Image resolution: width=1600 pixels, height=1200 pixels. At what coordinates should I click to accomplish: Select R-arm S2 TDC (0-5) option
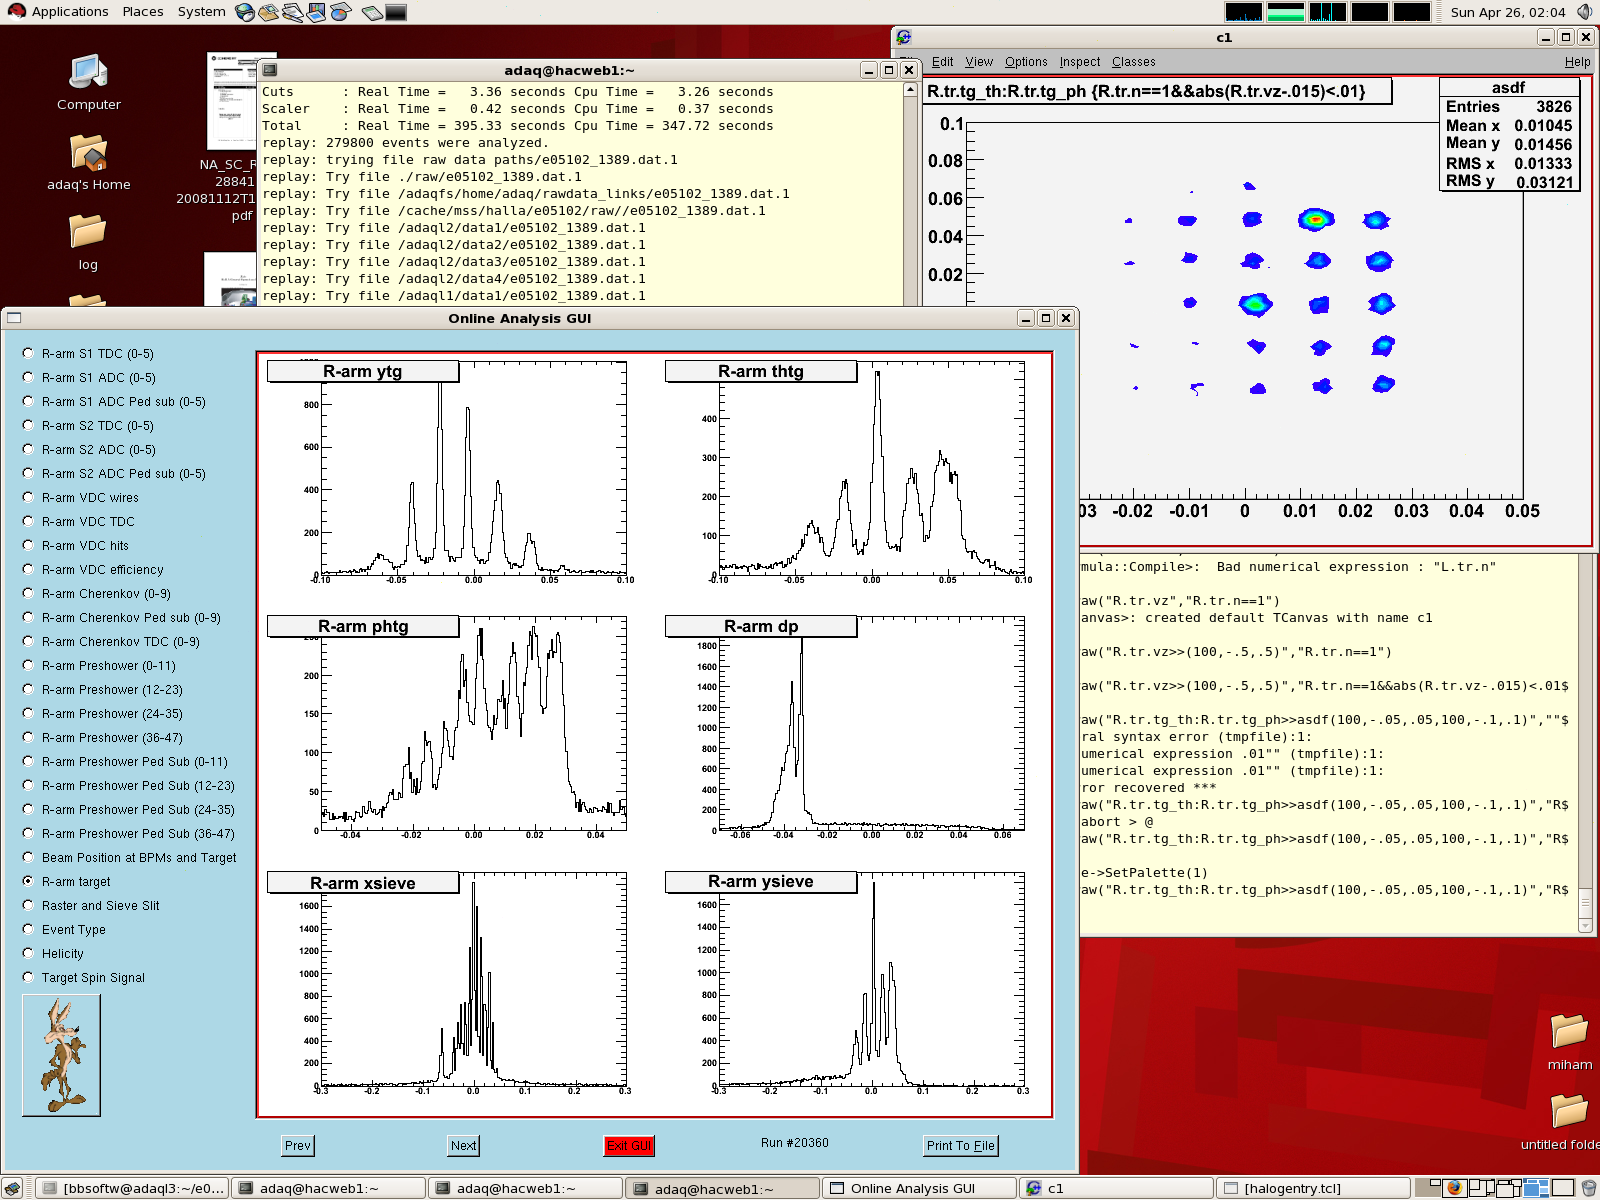point(28,425)
